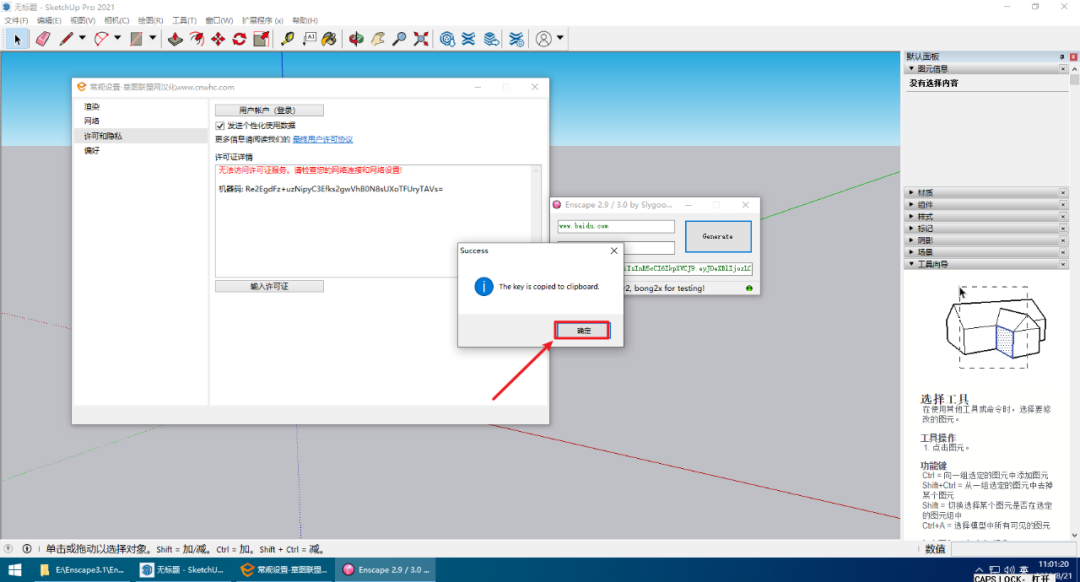Select the Arrow select tool
This screenshot has width=1080, height=582.
coord(17,39)
